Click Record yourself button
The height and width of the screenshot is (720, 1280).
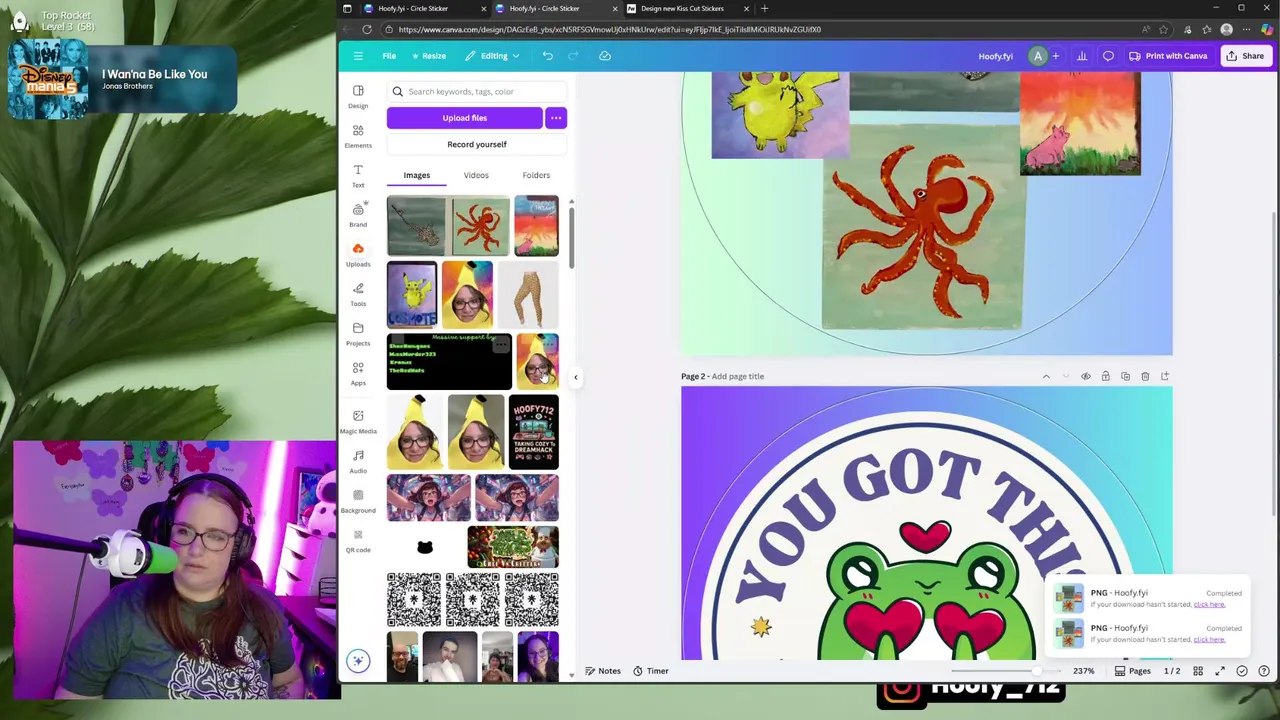[x=477, y=144]
